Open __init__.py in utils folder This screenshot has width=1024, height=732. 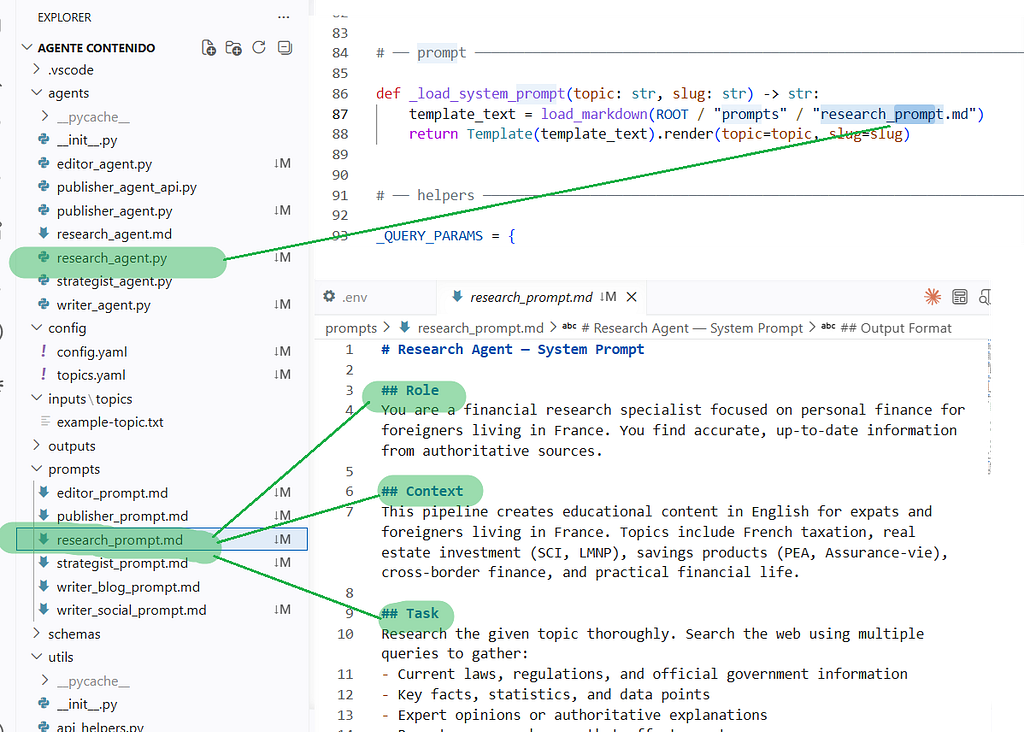[x=87, y=705]
